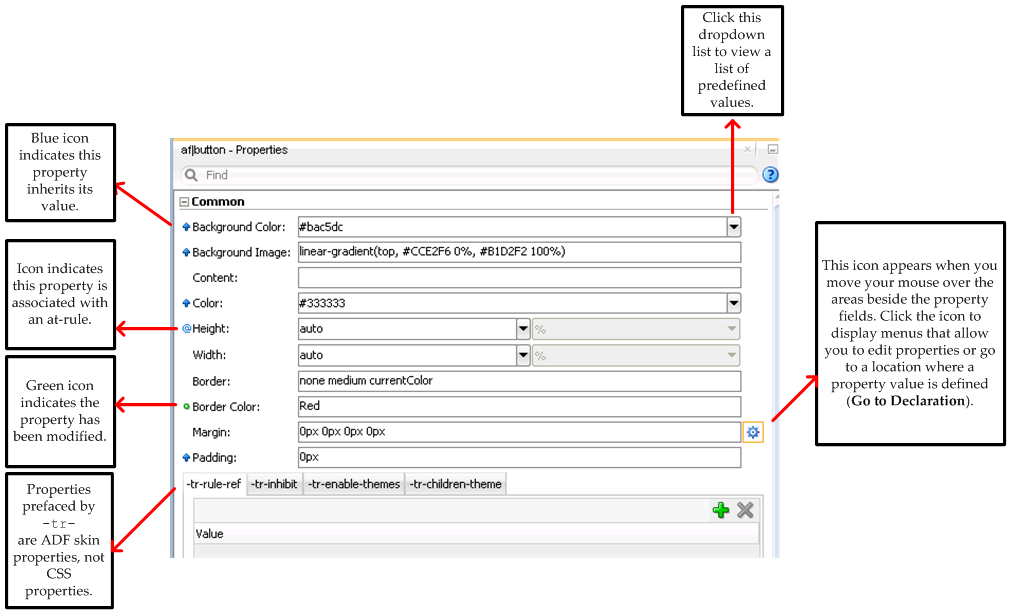
Task: Click the search magnifier icon in Find
Action: [191, 175]
